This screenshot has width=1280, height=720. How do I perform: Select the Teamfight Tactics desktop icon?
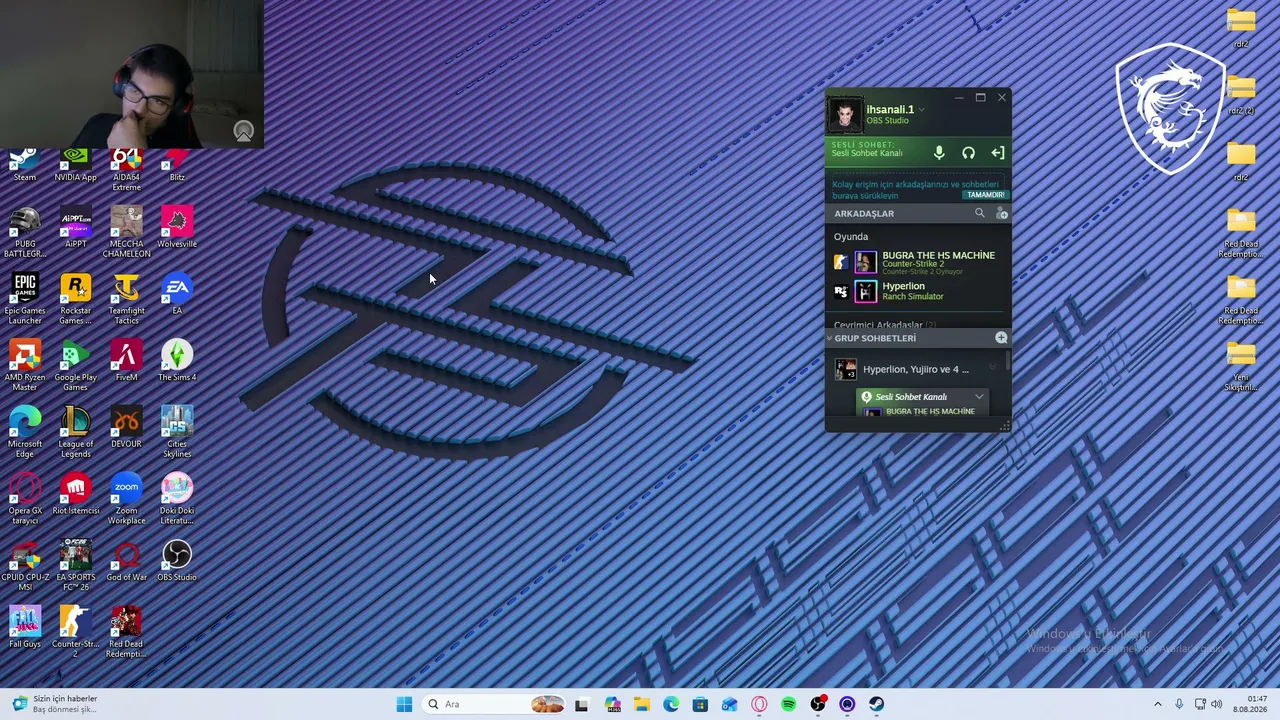point(126,299)
